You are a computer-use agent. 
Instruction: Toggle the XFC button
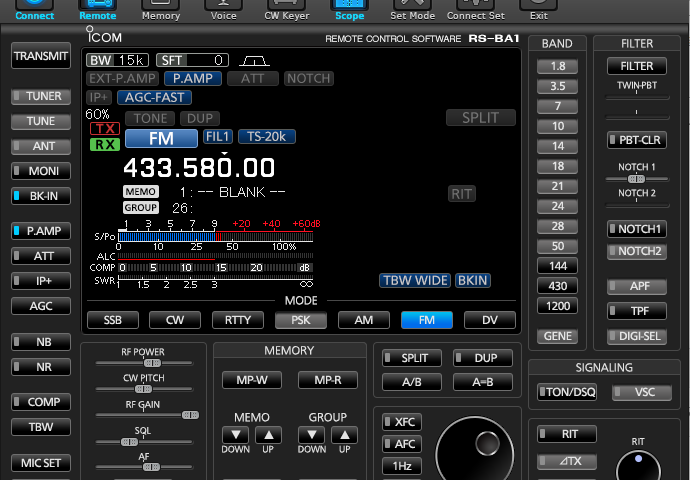coord(402,422)
